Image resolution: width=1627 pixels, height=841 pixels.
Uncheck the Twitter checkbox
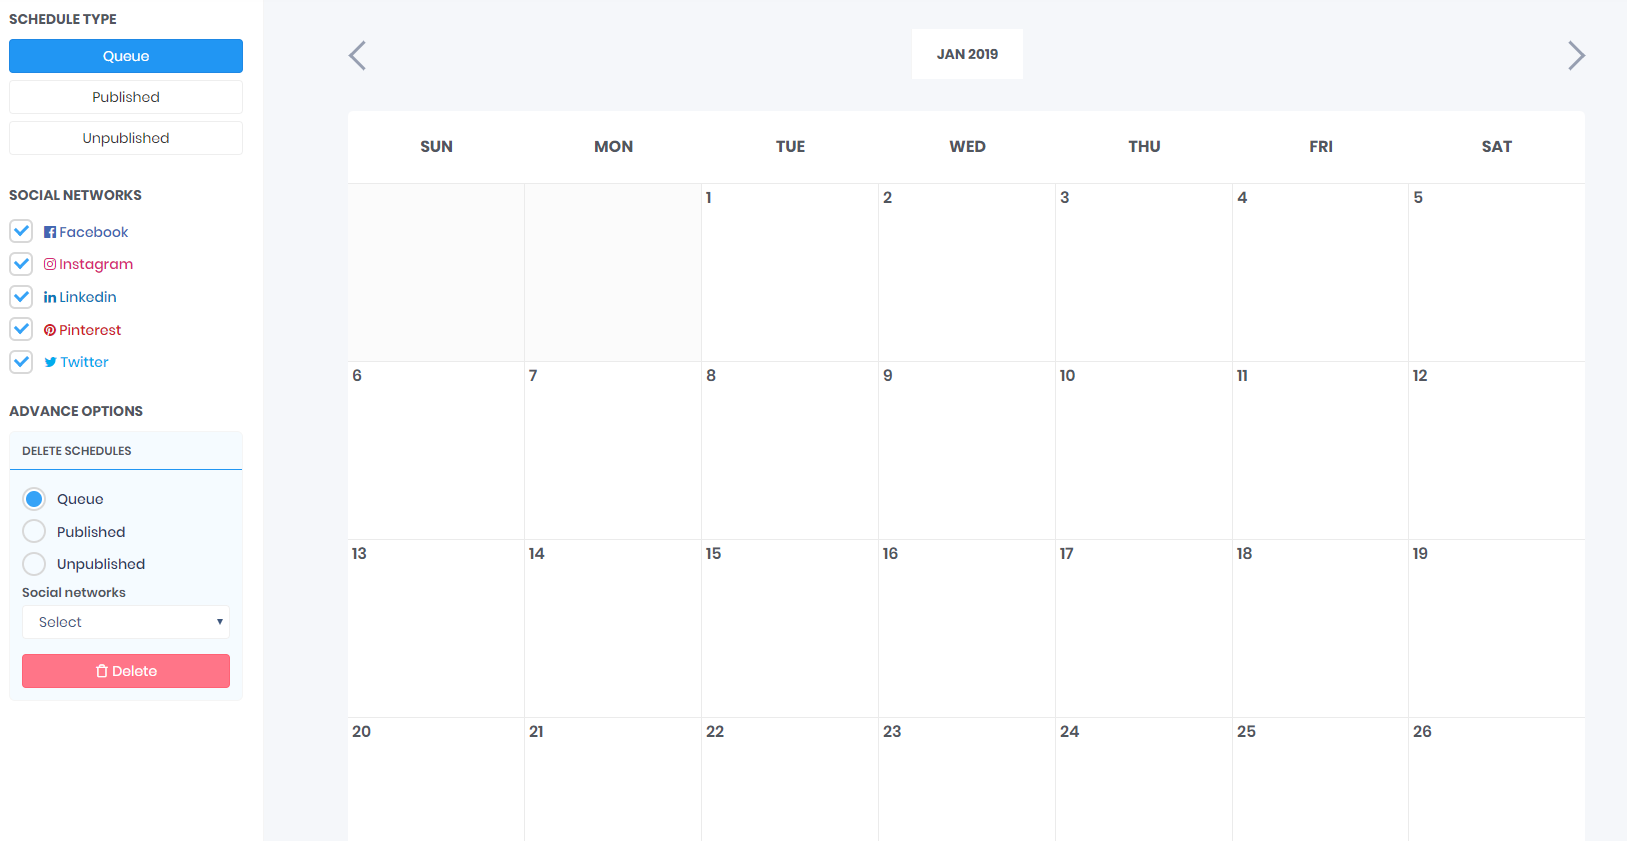[x=21, y=362]
